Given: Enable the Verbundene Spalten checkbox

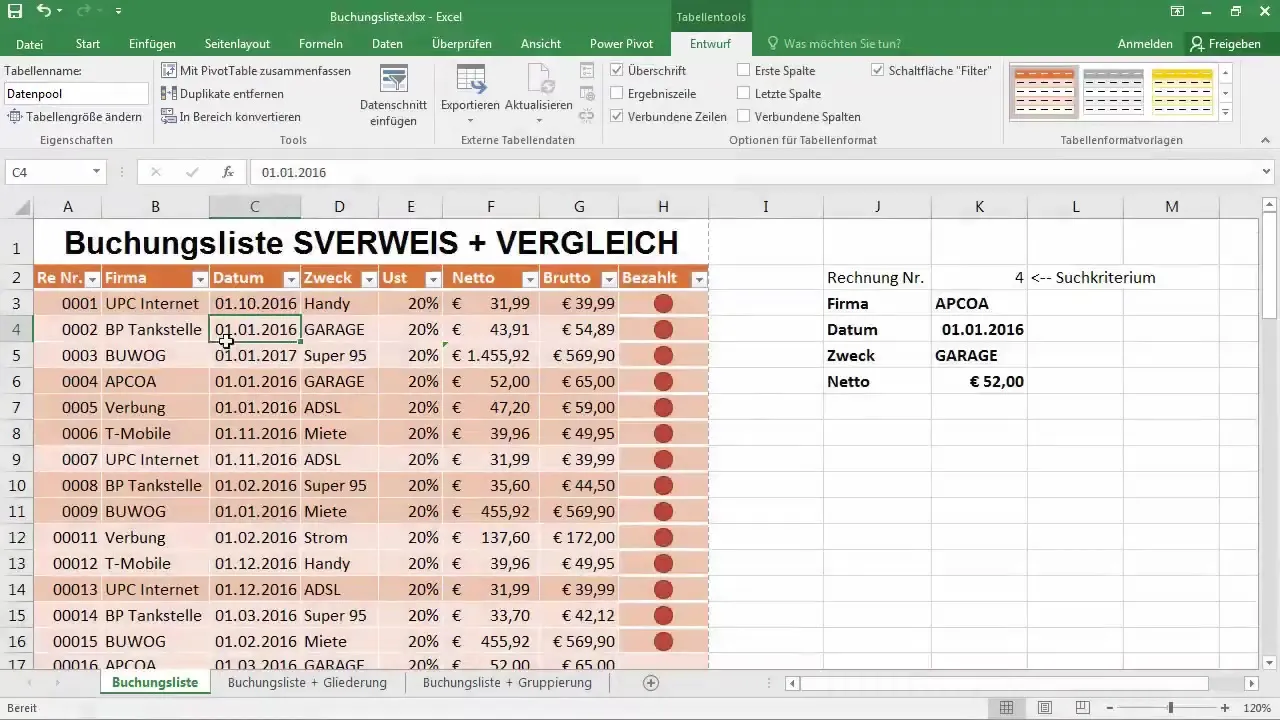Looking at the screenshot, I should coord(744,117).
